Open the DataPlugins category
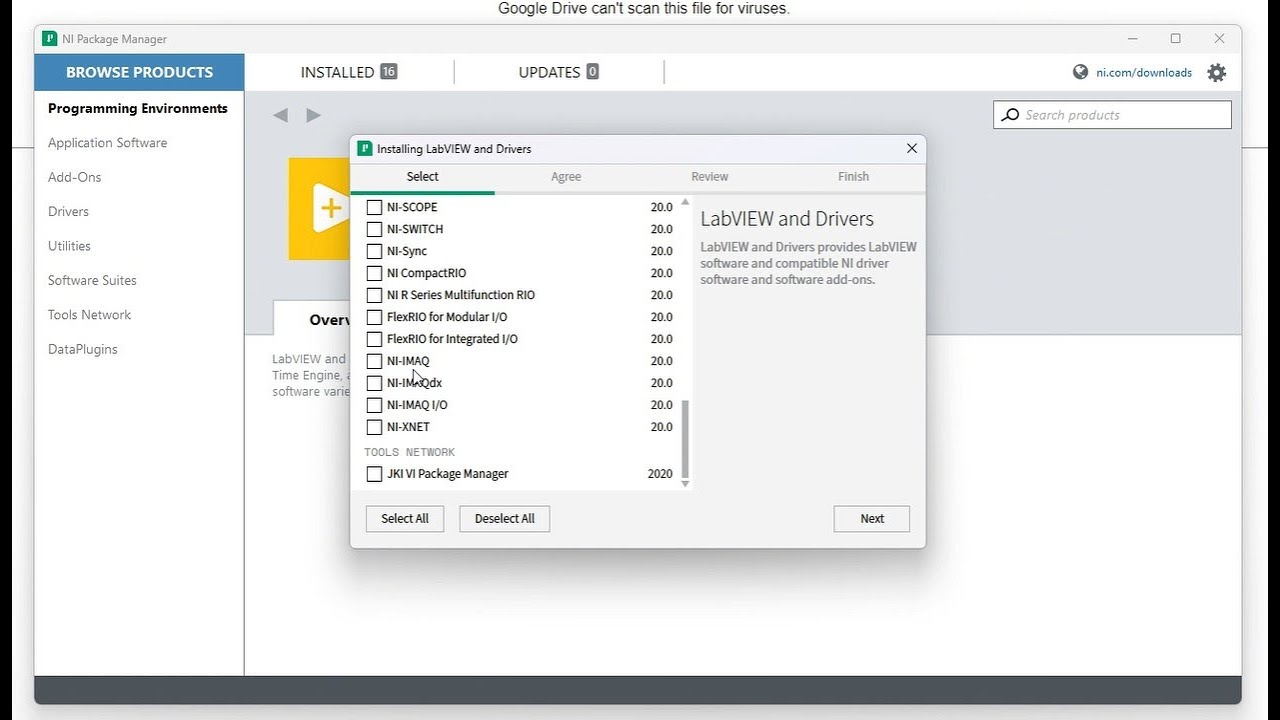The height and width of the screenshot is (720, 1280). (x=83, y=349)
